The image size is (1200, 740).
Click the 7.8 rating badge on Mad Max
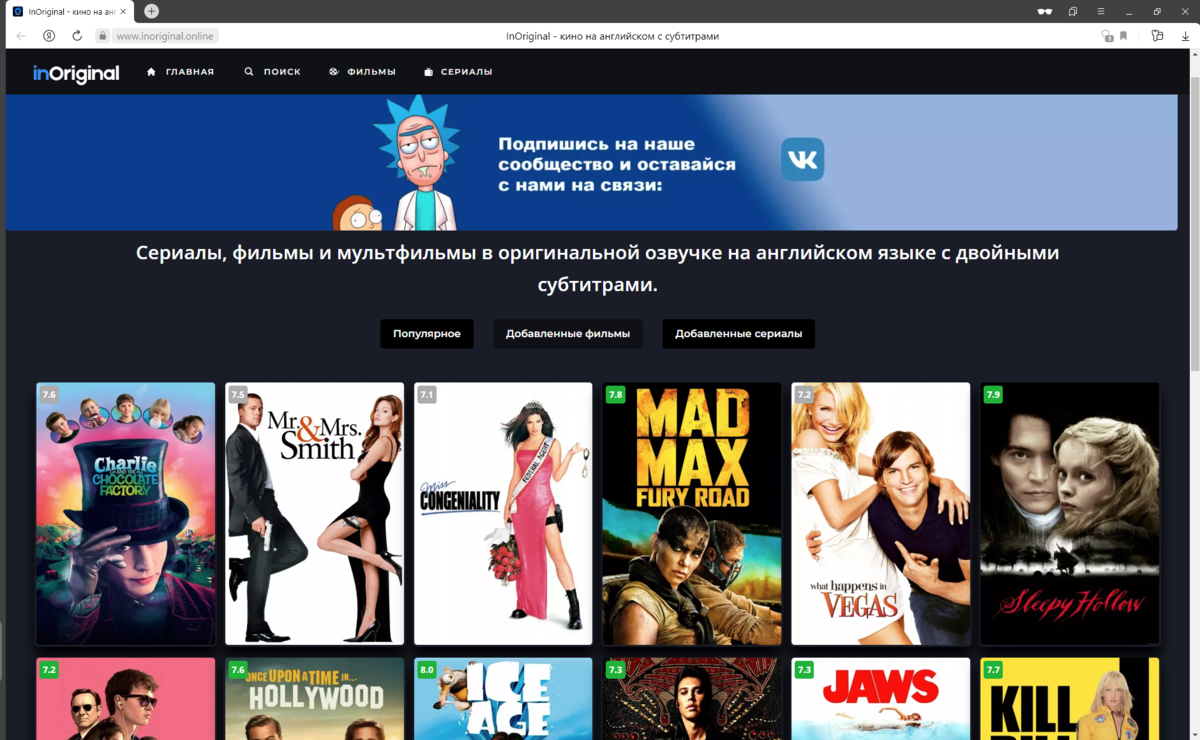pyautogui.click(x=616, y=395)
